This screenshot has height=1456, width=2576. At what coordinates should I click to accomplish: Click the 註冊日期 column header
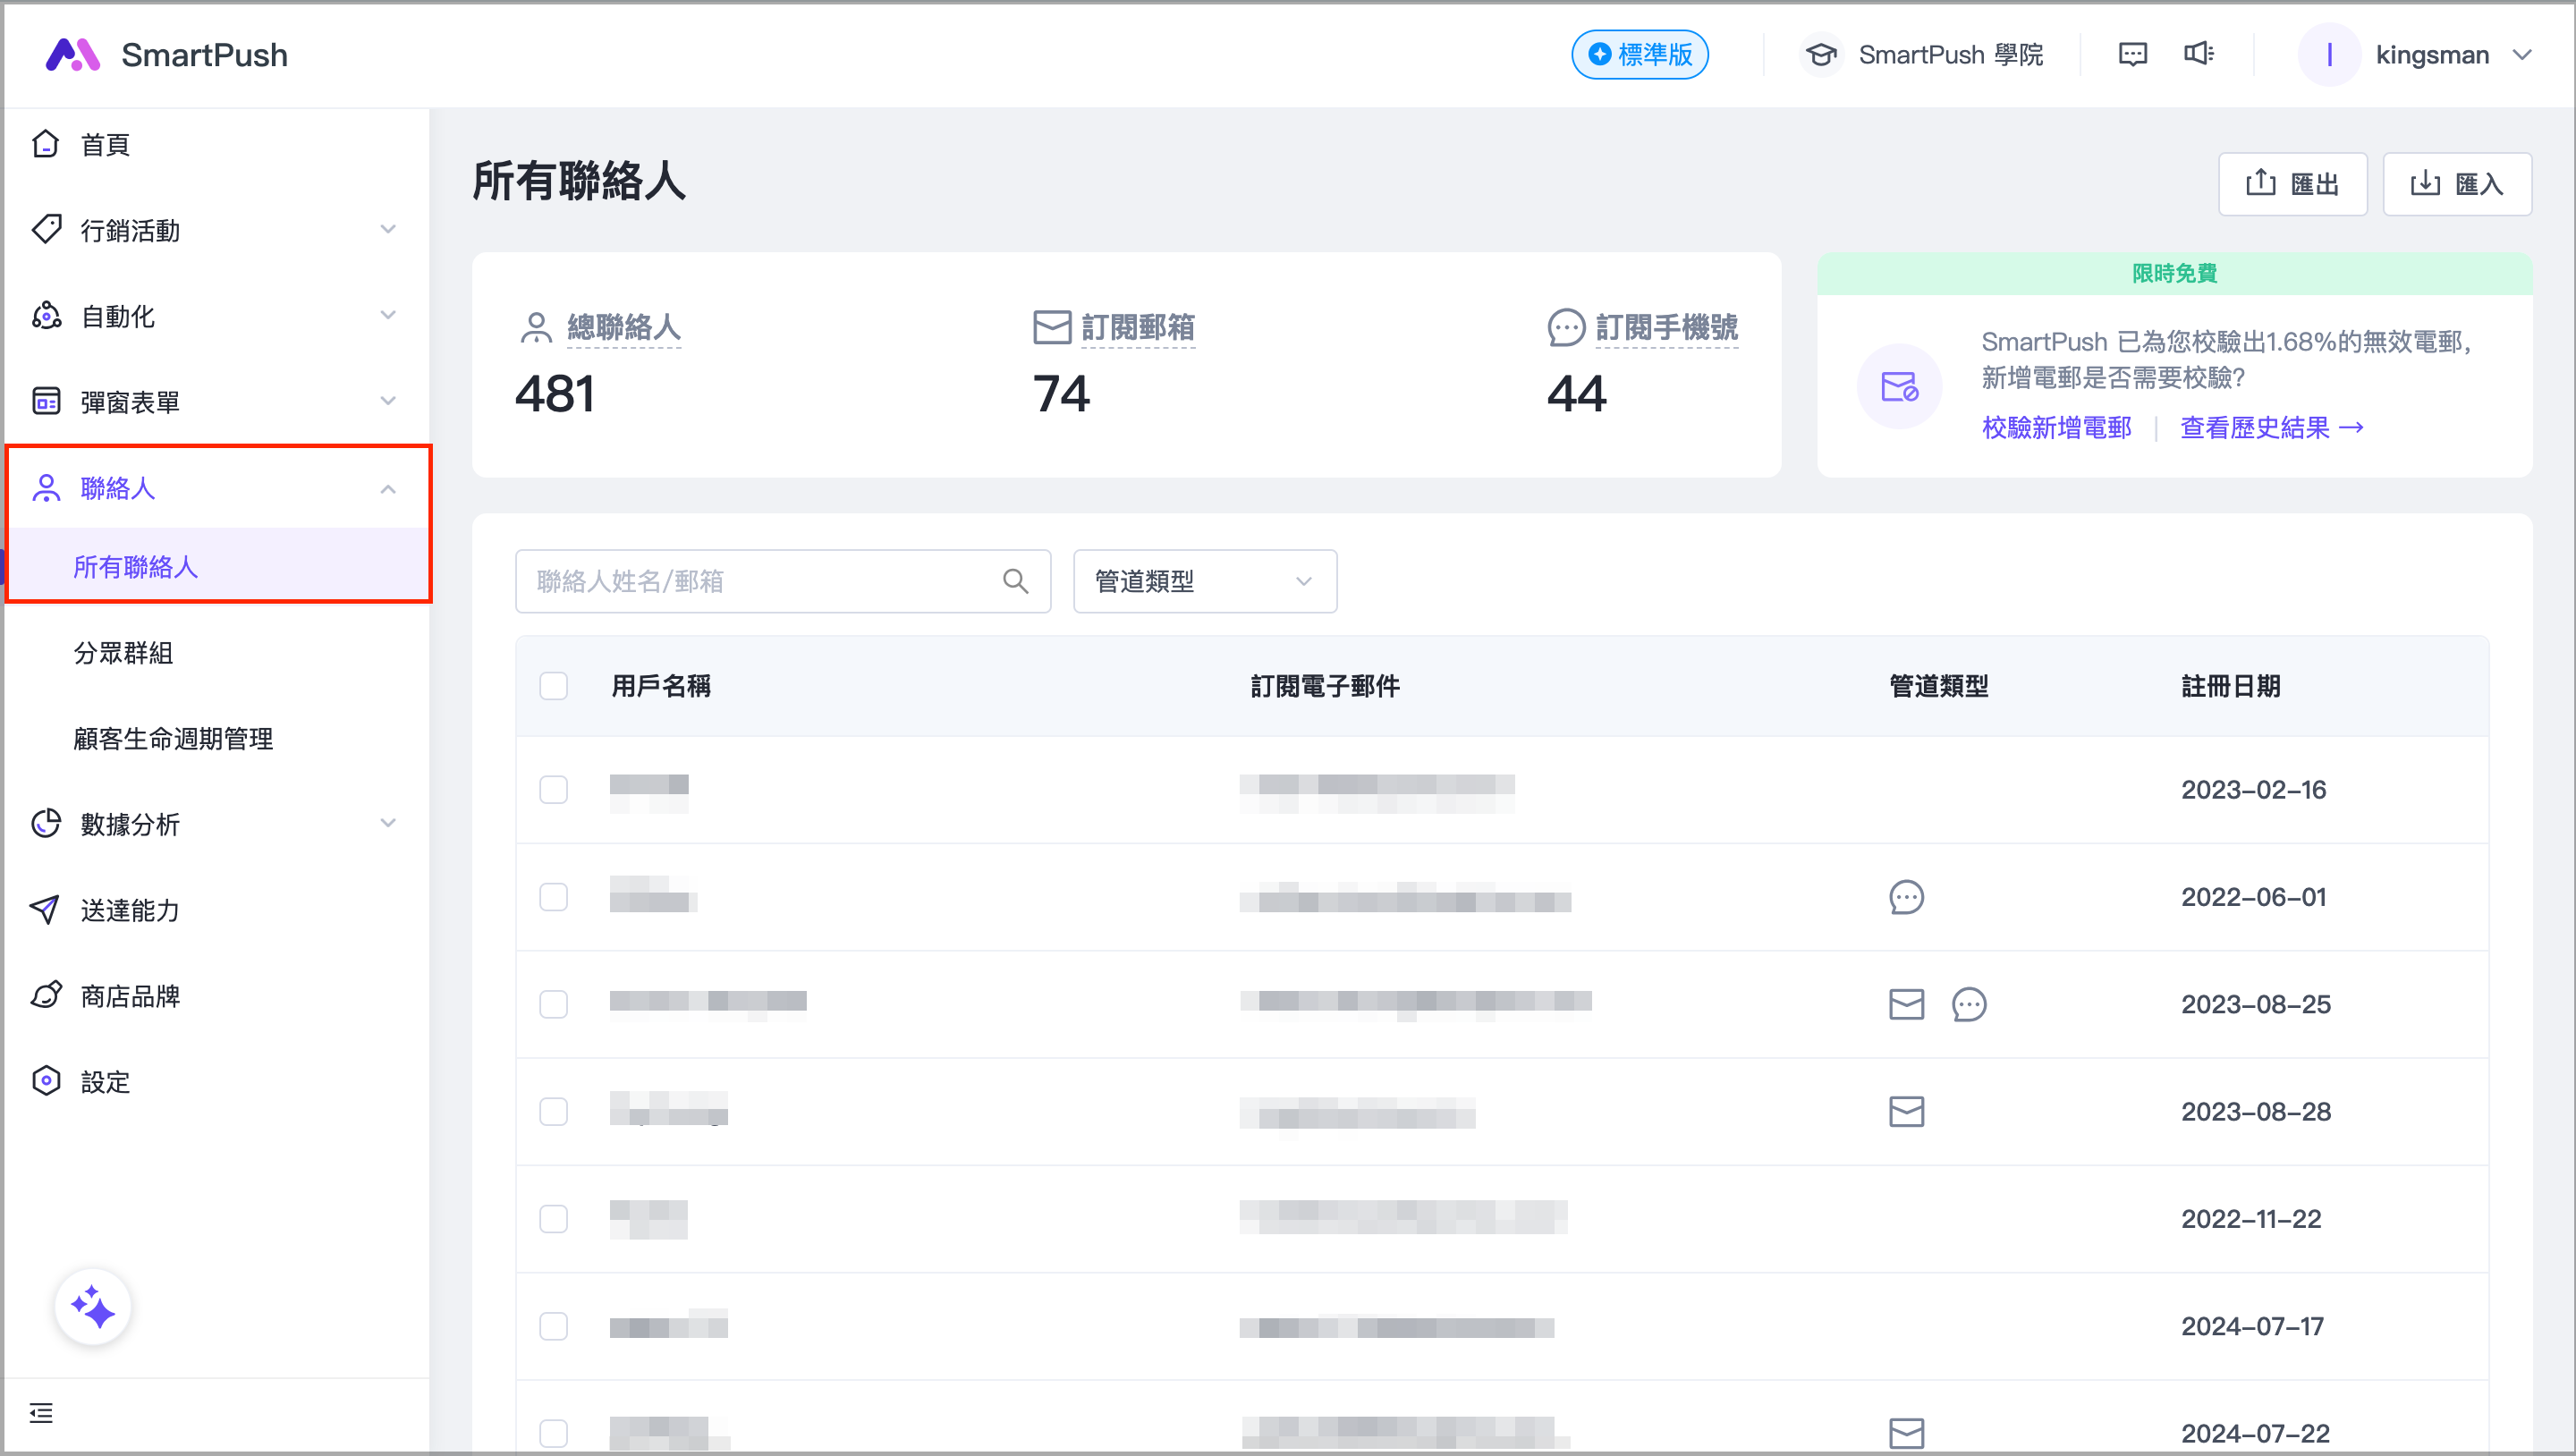tap(2231, 686)
